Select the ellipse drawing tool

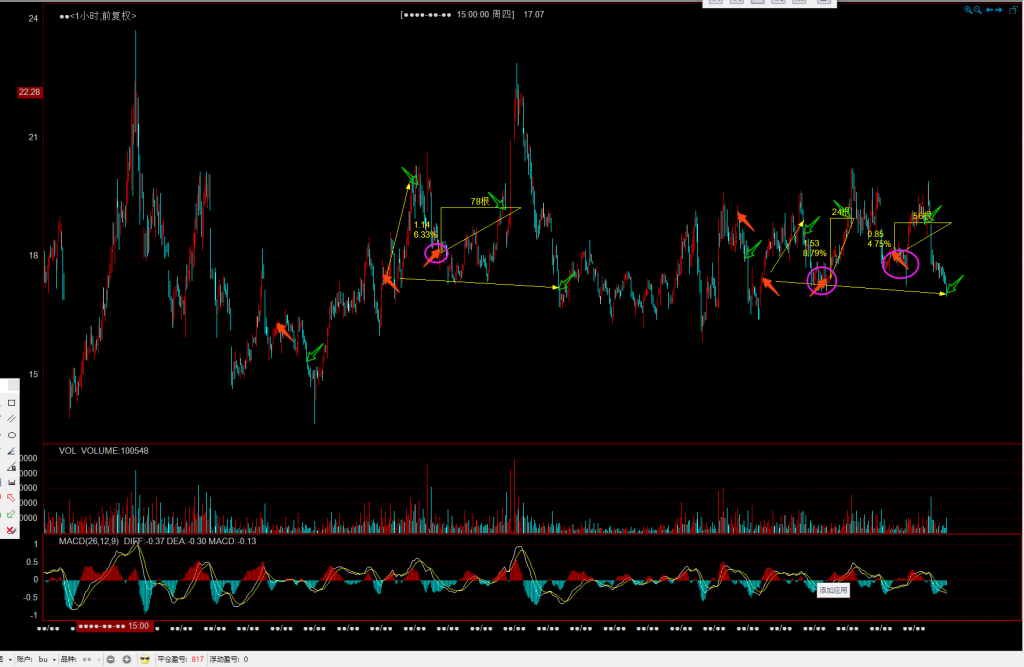11,435
